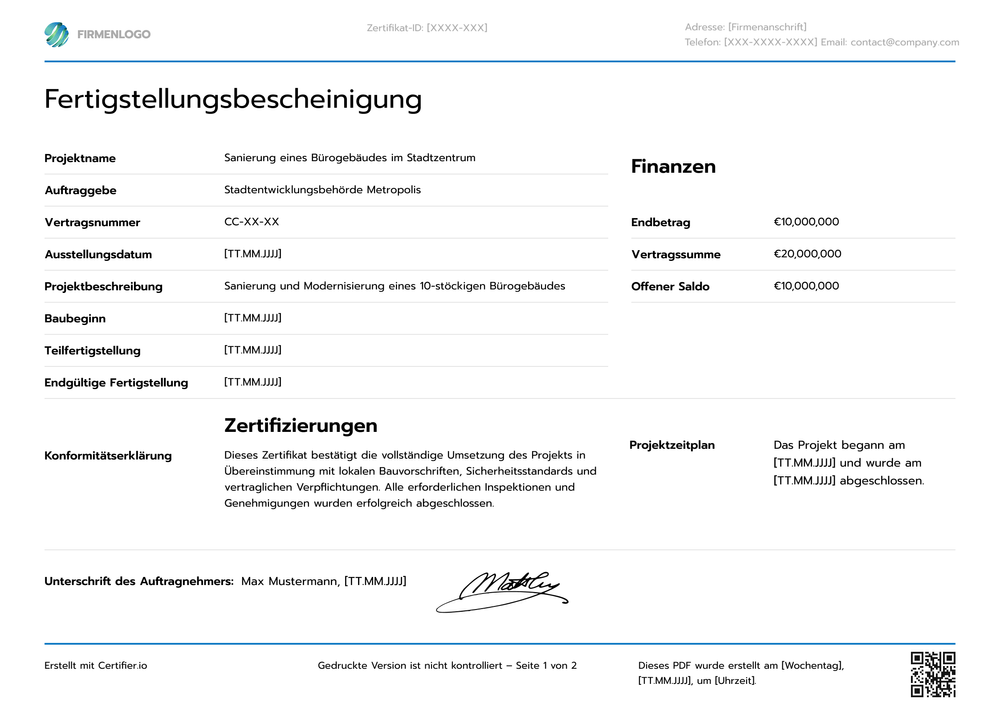Click the Projektzeitplan description text
The width and height of the screenshot is (1000, 707).
850,463
